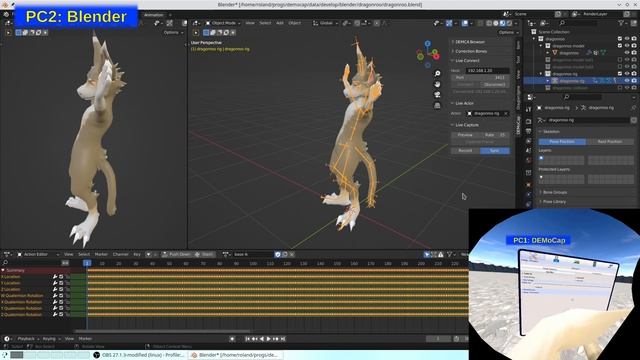The image size is (640, 360).
Task: Click the fake user shield icon in action field
Action: [x=278, y=254]
